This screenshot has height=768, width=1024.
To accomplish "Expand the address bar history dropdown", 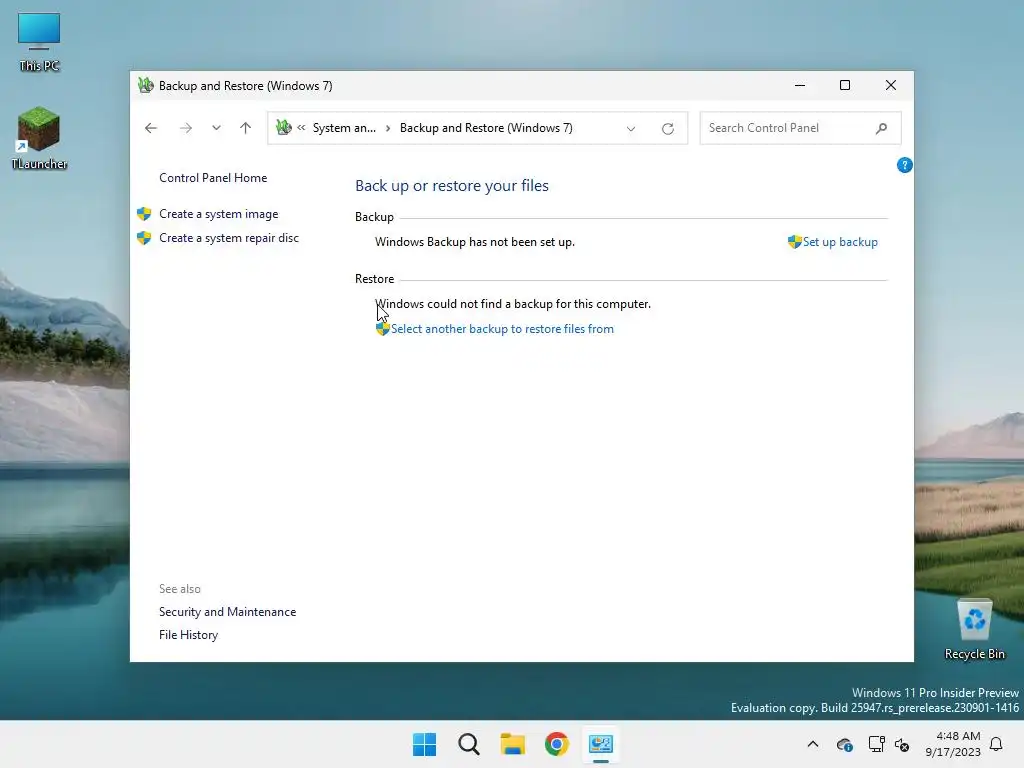I will coord(631,129).
